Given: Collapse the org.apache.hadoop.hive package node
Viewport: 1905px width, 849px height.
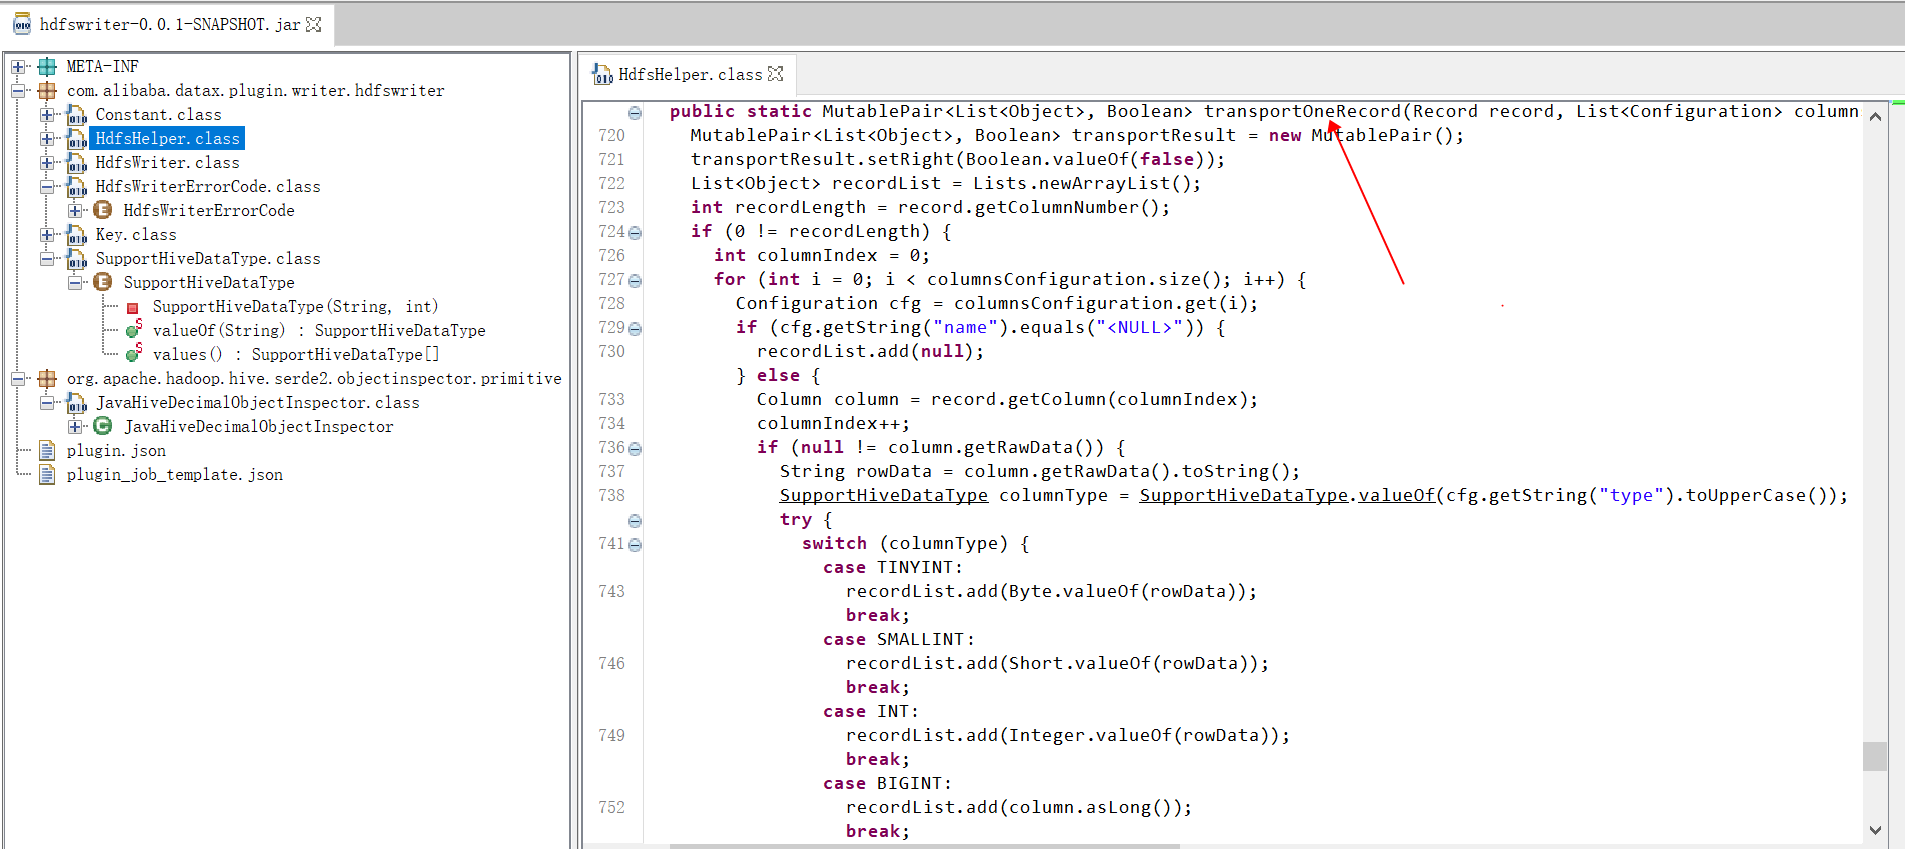Looking at the screenshot, I should pos(18,379).
